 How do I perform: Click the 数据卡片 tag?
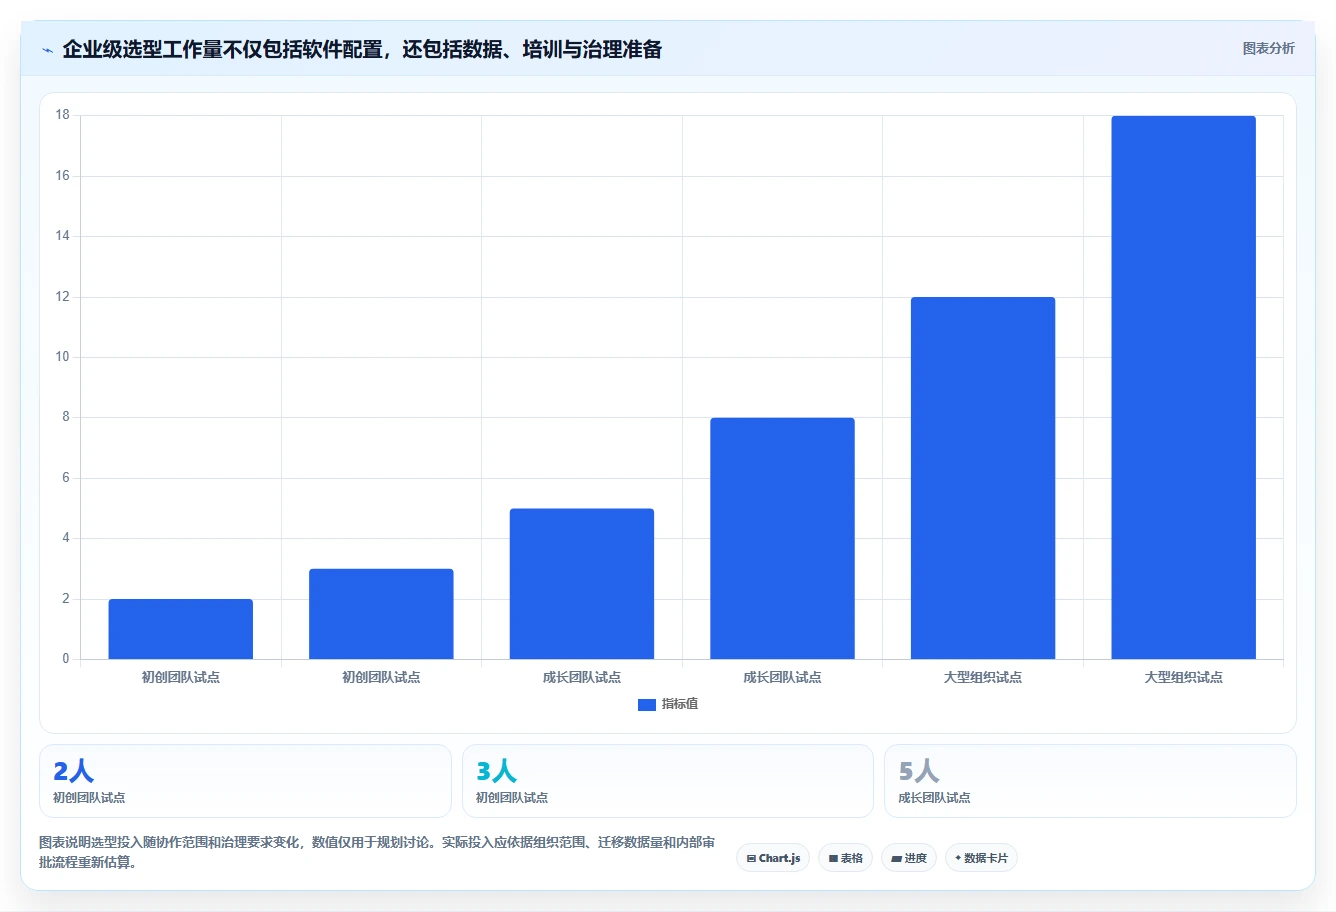981,858
